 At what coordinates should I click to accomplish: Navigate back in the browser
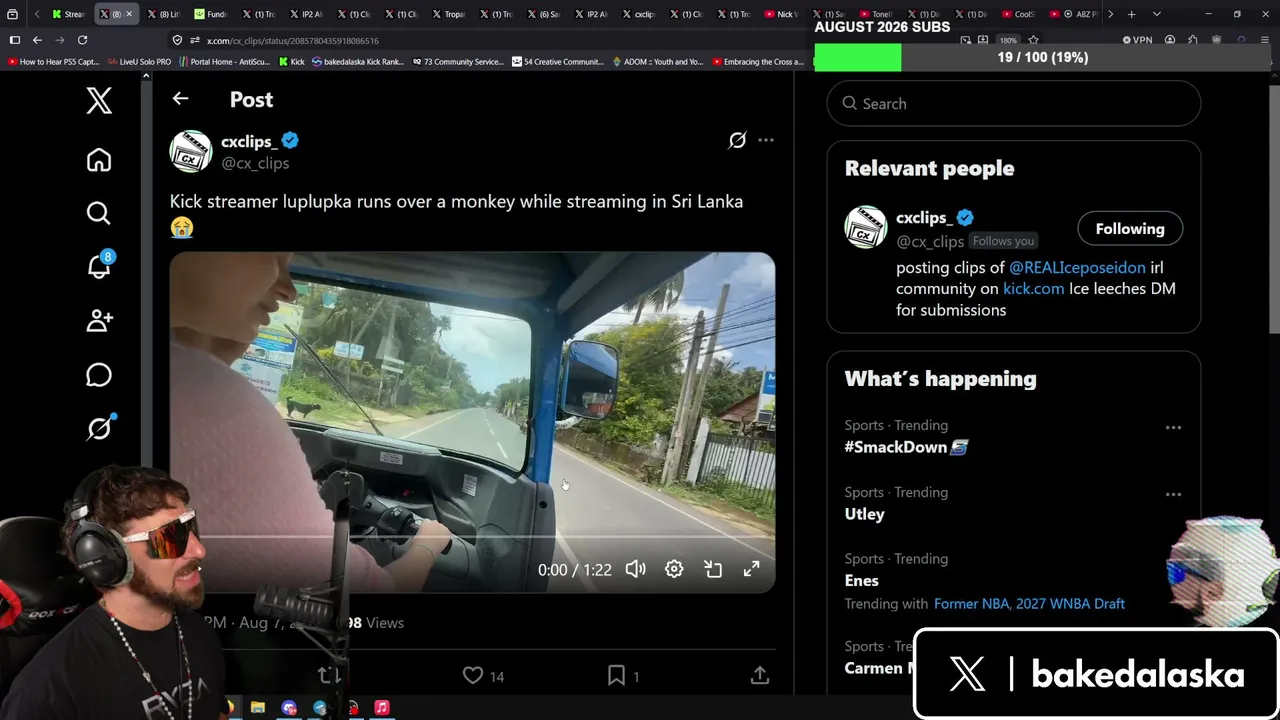click(37, 40)
